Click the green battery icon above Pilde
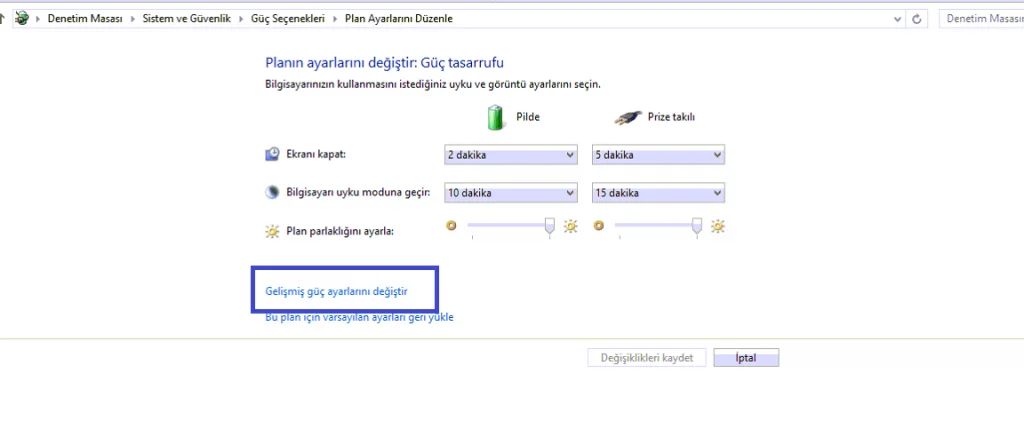Screen dimensions: 1024x429 [496, 116]
